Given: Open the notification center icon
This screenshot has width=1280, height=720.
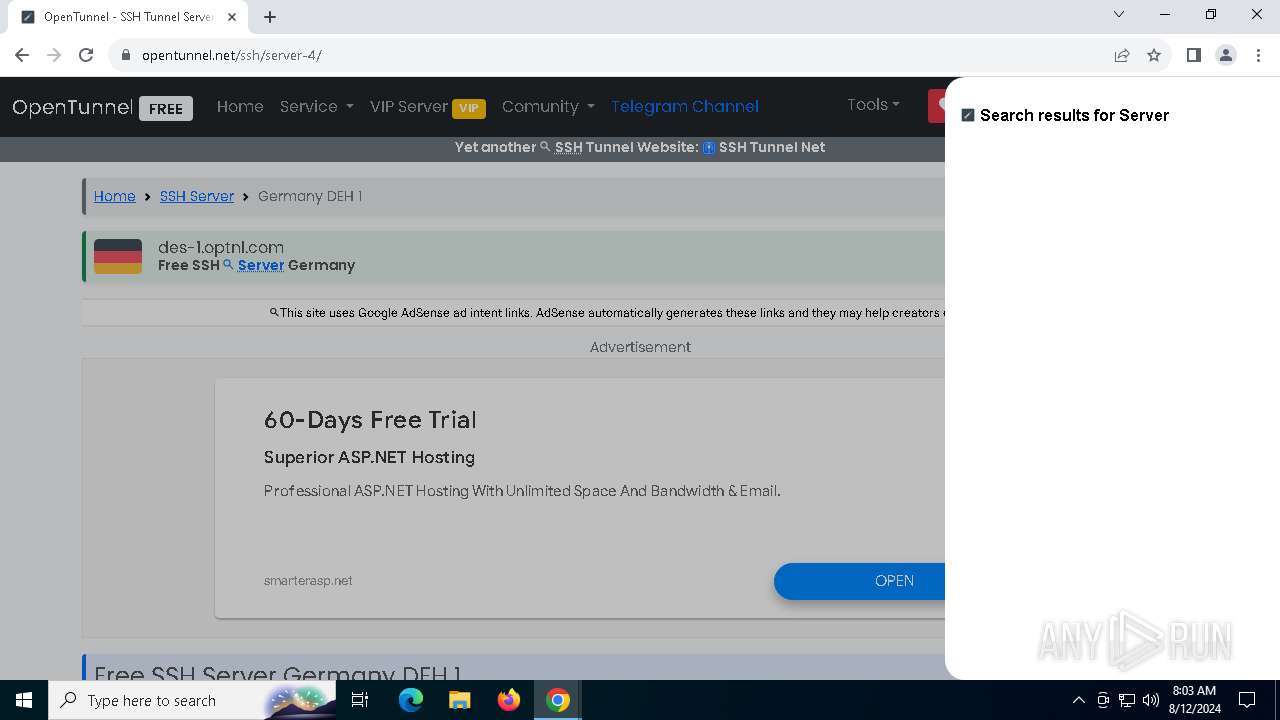Looking at the screenshot, I should 1248,700.
